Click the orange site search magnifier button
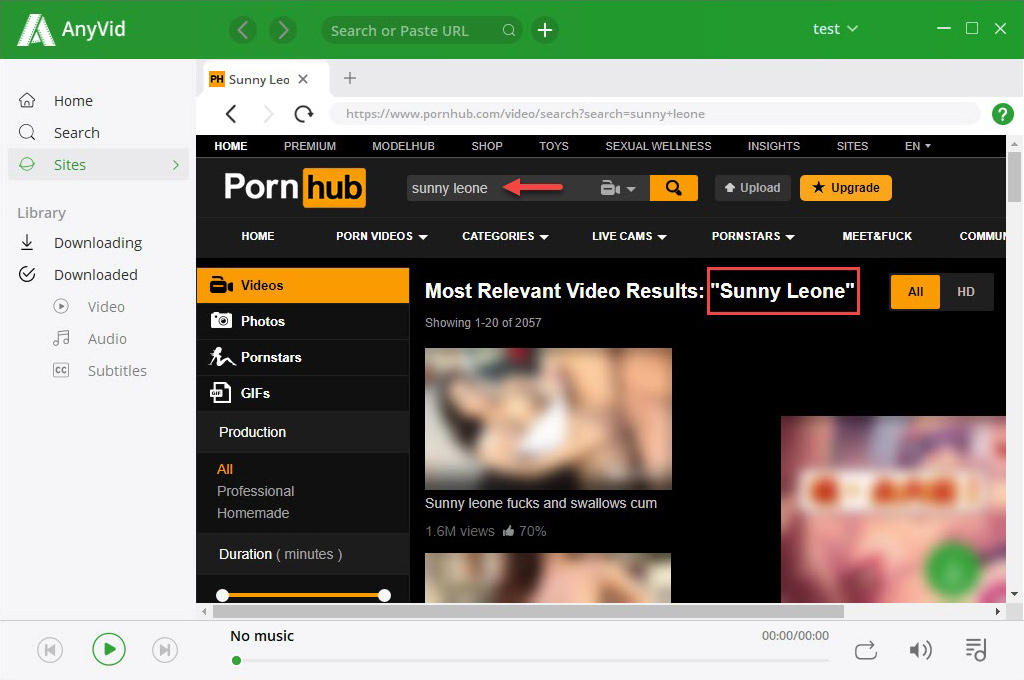This screenshot has width=1024, height=680. tap(673, 188)
